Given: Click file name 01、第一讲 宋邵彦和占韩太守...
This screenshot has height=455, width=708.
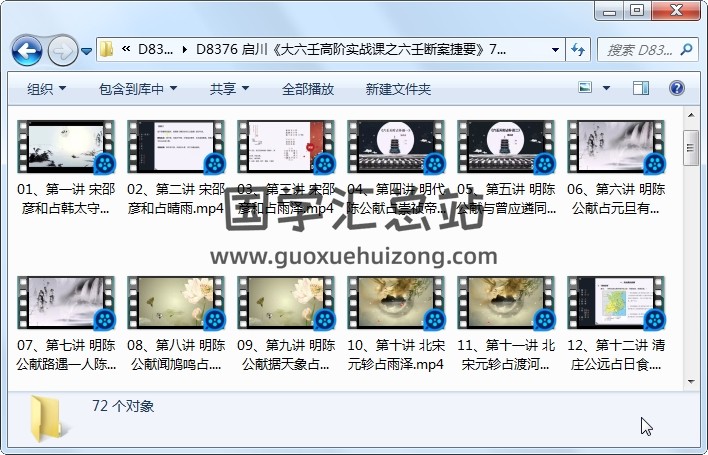Looking at the screenshot, I should [x=66, y=199].
